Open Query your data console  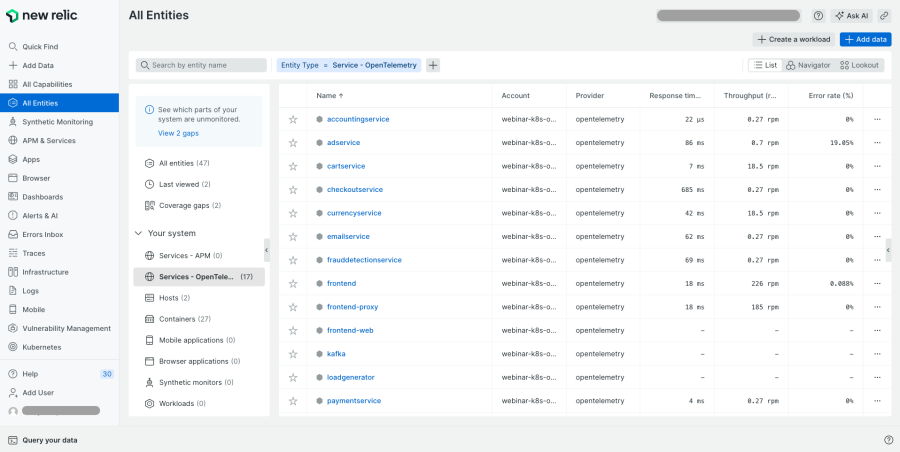tap(43, 441)
